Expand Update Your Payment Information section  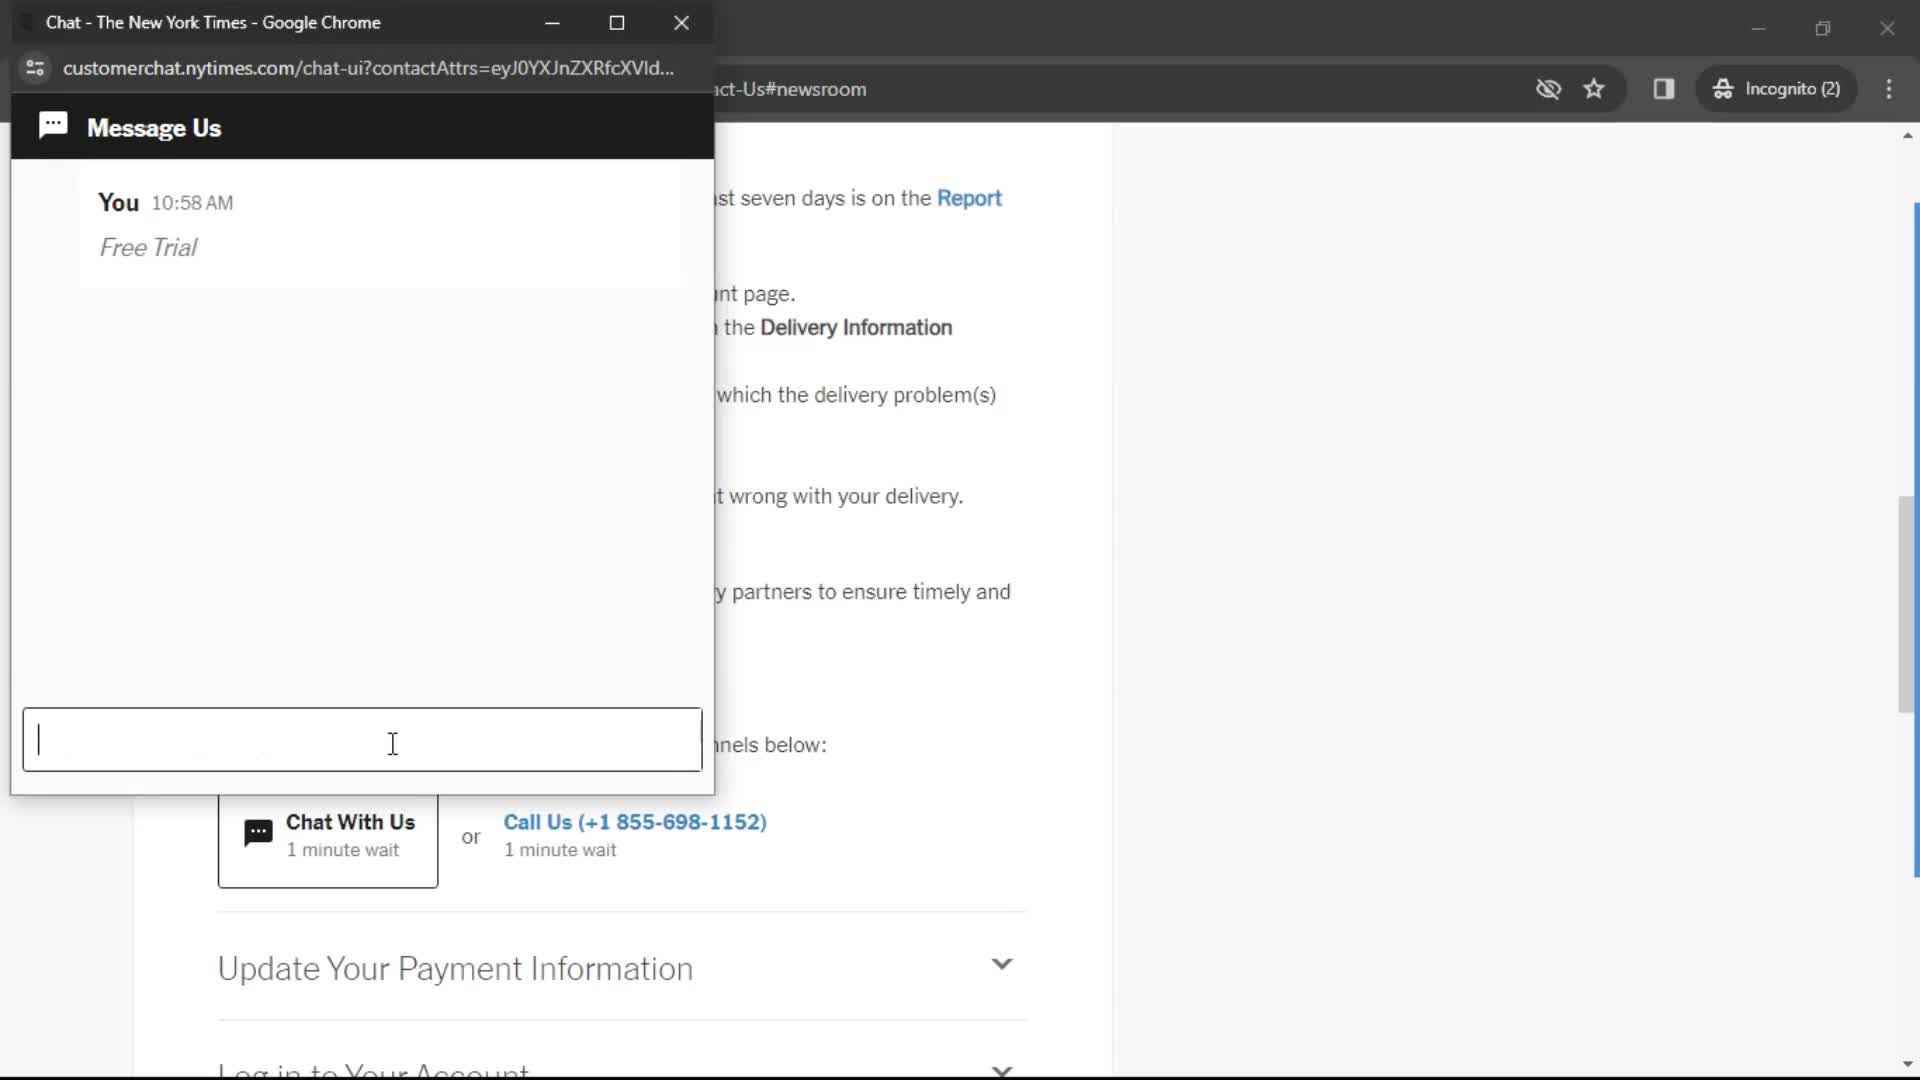coord(1002,964)
